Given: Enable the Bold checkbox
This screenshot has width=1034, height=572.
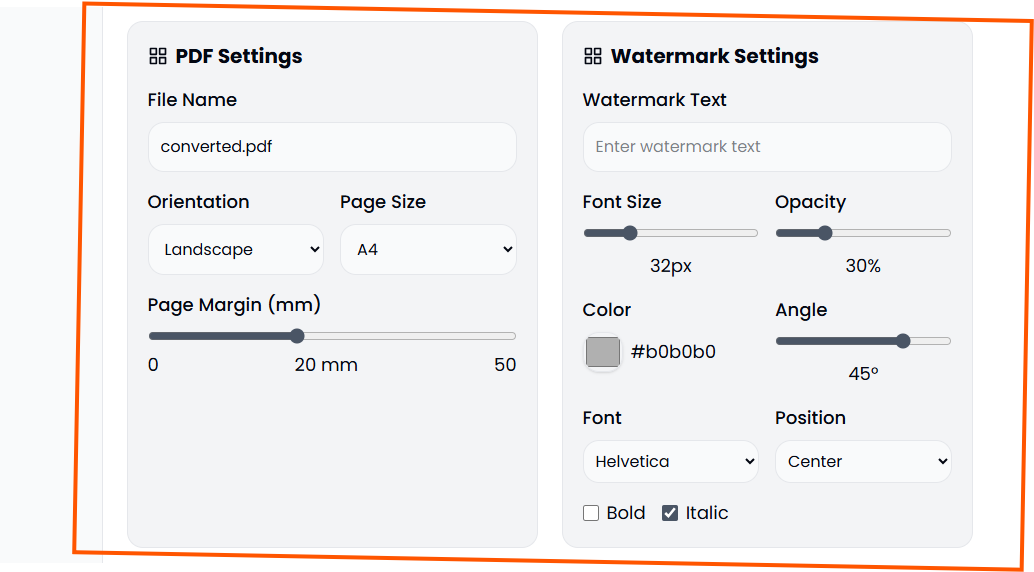Looking at the screenshot, I should 591,513.
